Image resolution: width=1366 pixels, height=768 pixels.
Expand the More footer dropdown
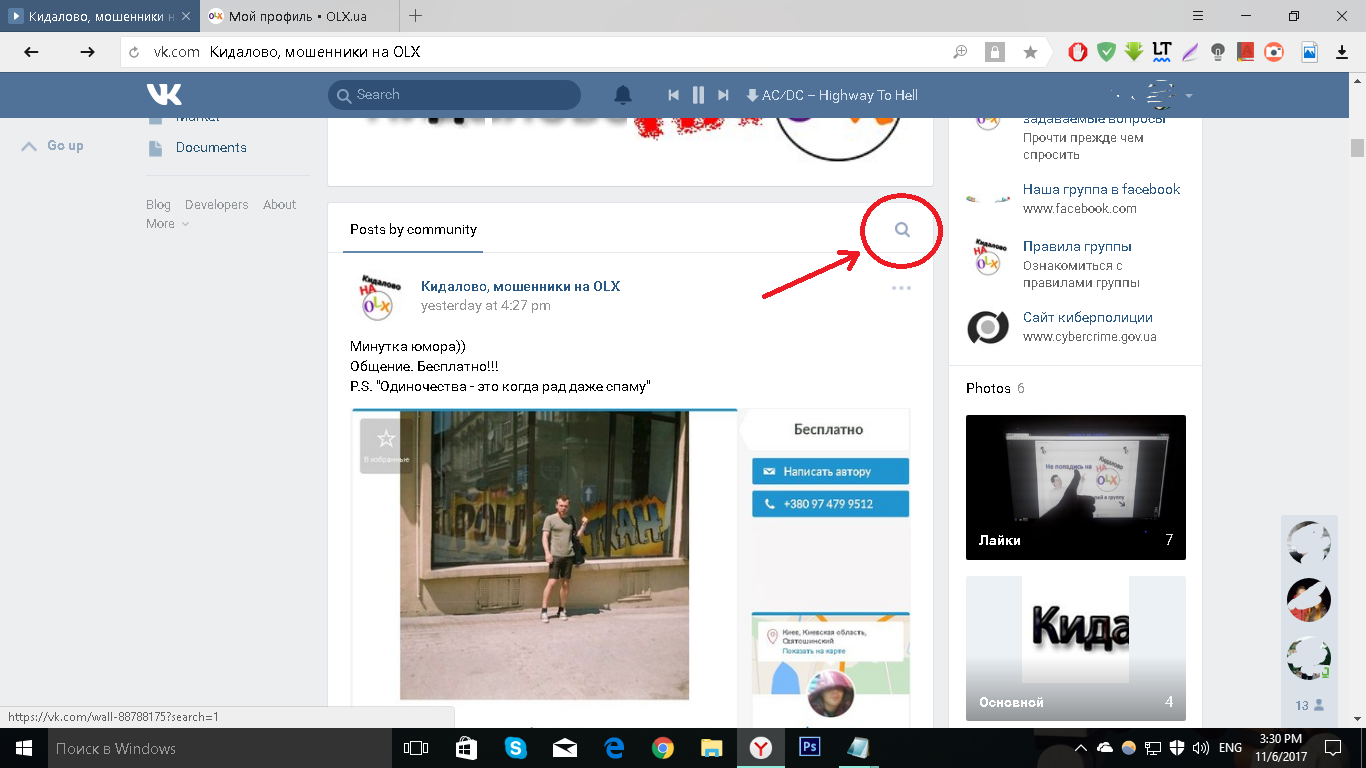pyautogui.click(x=167, y=224)
